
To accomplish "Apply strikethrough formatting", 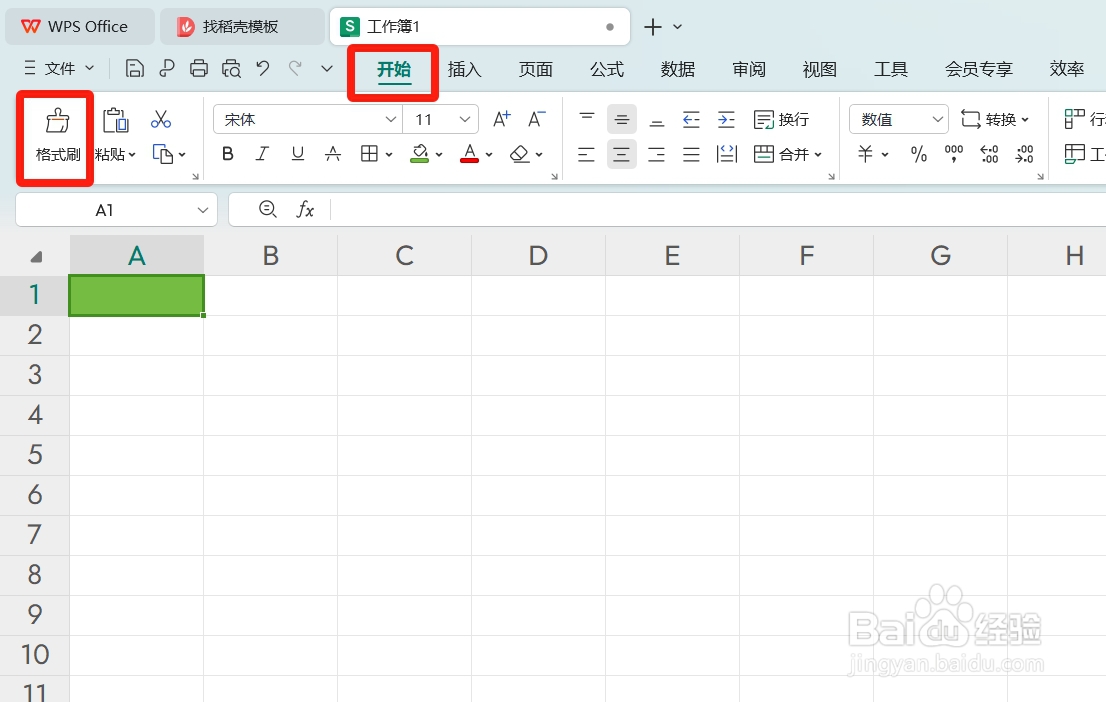I will click(331, 154).
